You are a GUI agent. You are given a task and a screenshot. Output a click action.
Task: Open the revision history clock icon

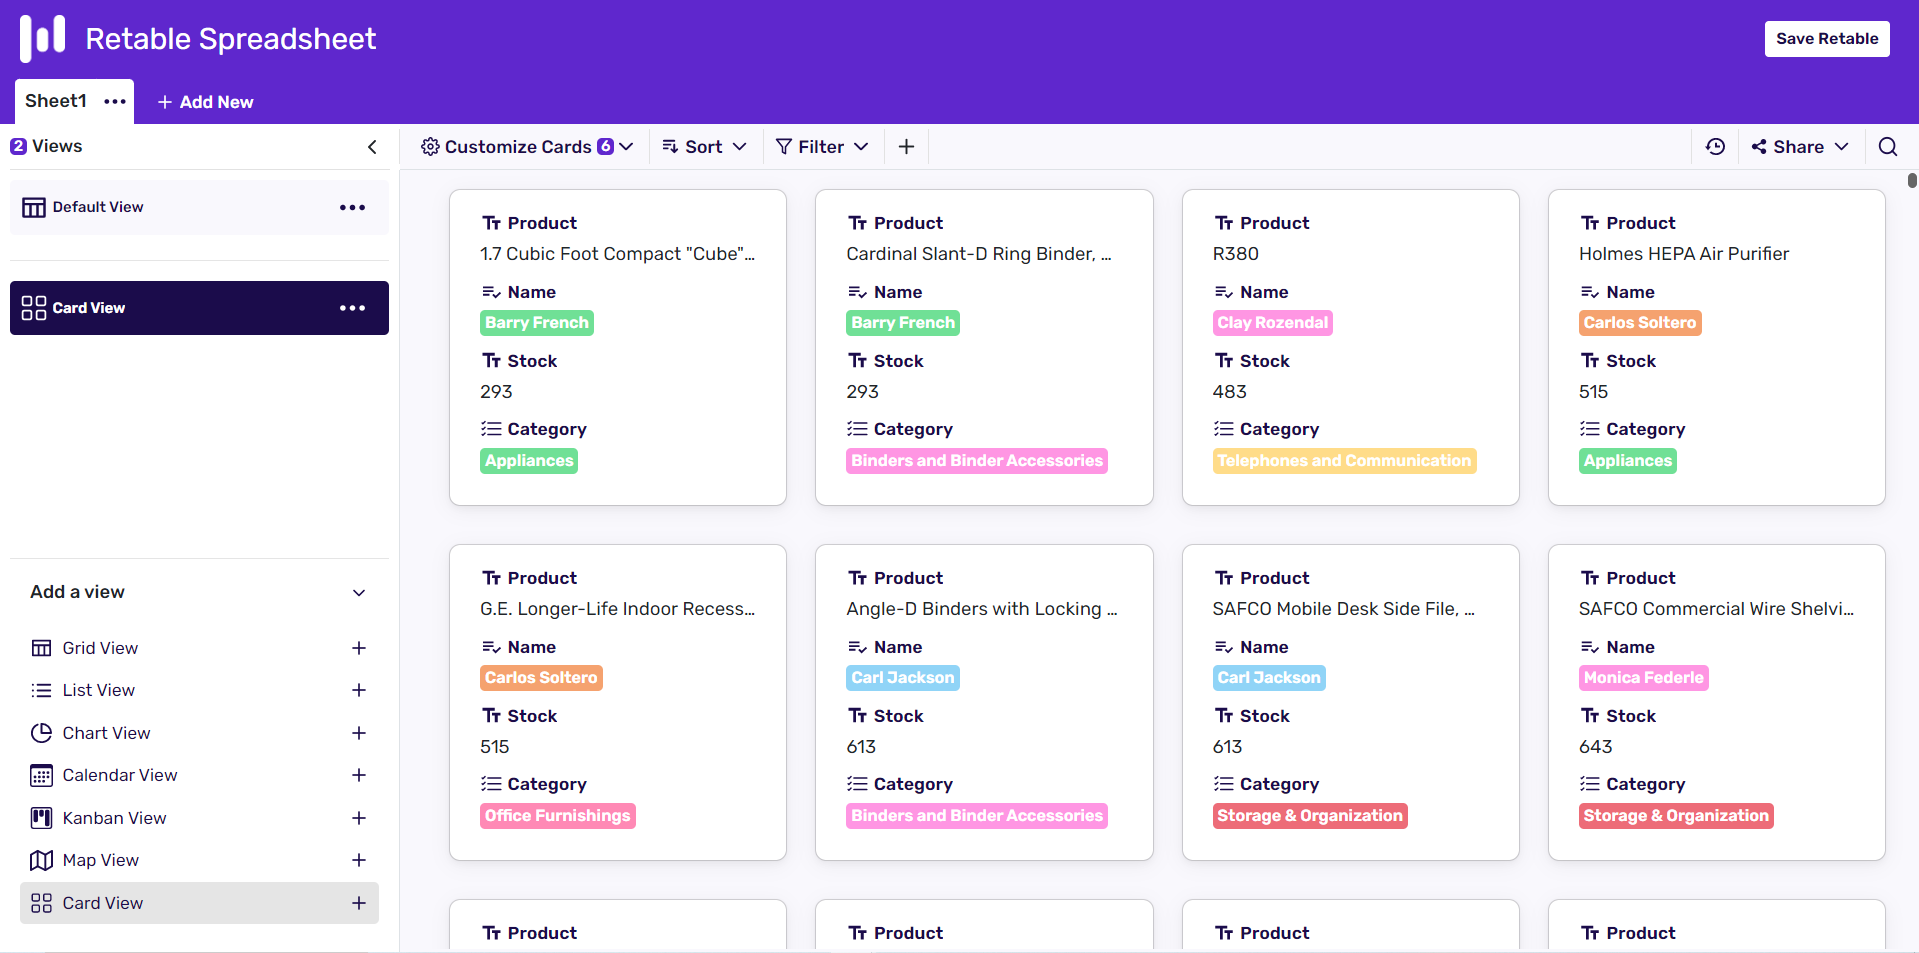pyautogui.click(x=1715, y=147)
